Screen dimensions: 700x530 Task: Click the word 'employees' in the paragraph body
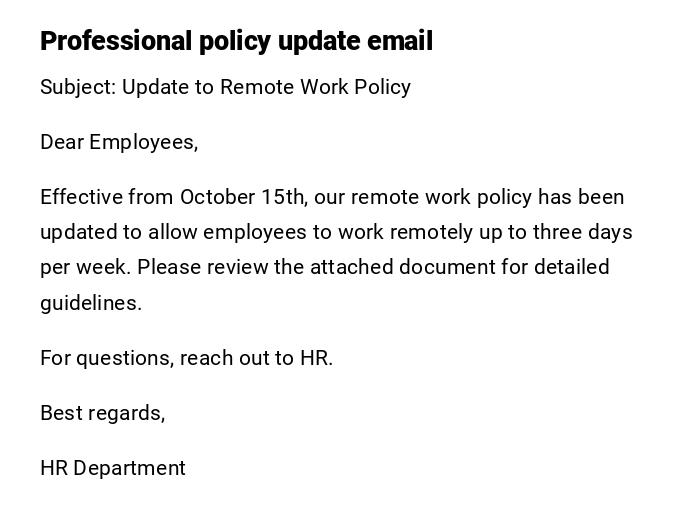pos(254,232)
